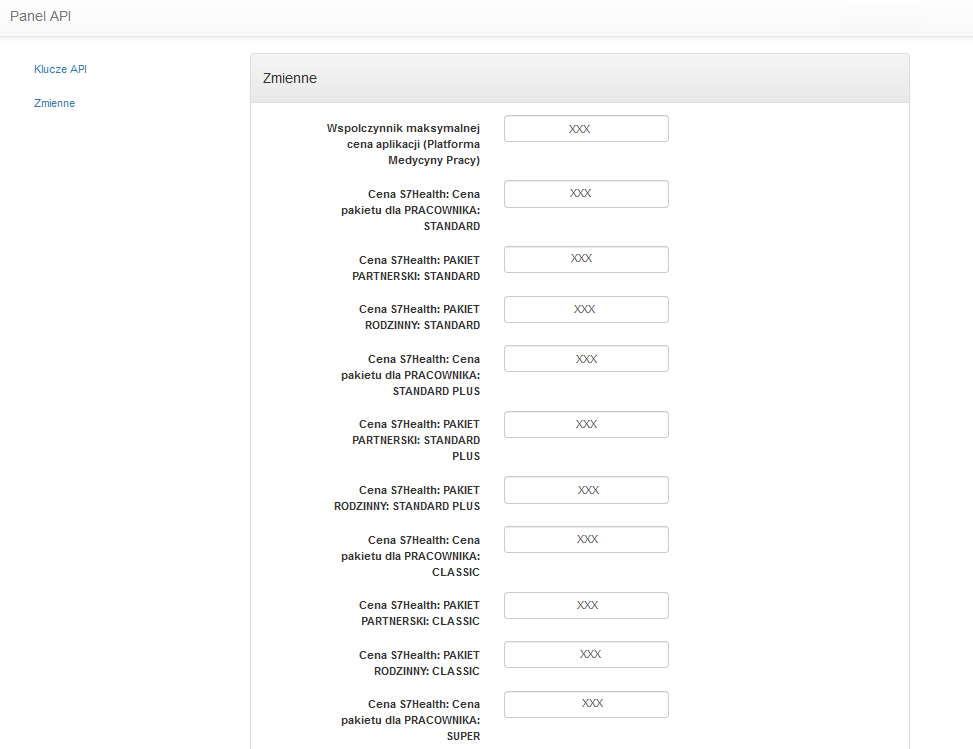Click the Panel API header title

click(39, 16)
